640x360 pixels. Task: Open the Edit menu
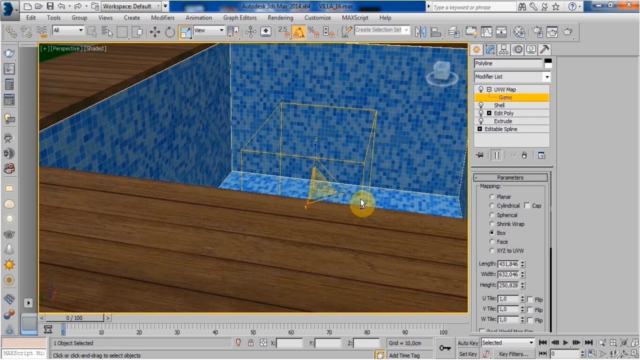[31, 18]
